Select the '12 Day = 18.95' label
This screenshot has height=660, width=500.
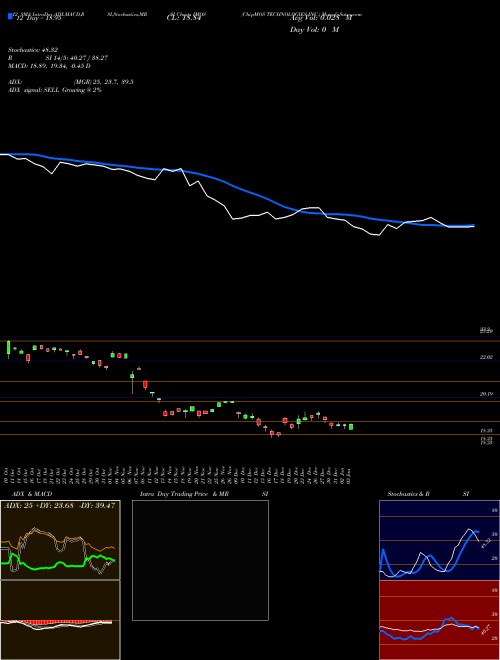pos(39,18)
